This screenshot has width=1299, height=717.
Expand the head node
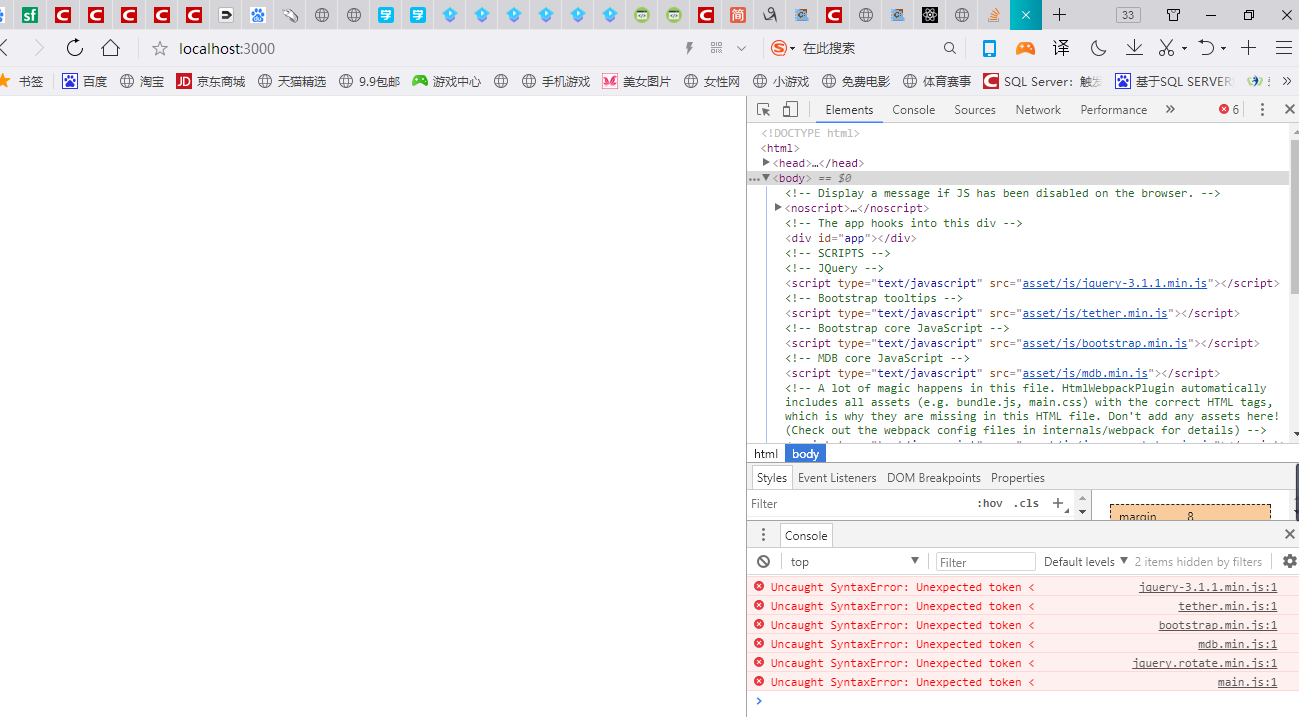pos(767,163)
